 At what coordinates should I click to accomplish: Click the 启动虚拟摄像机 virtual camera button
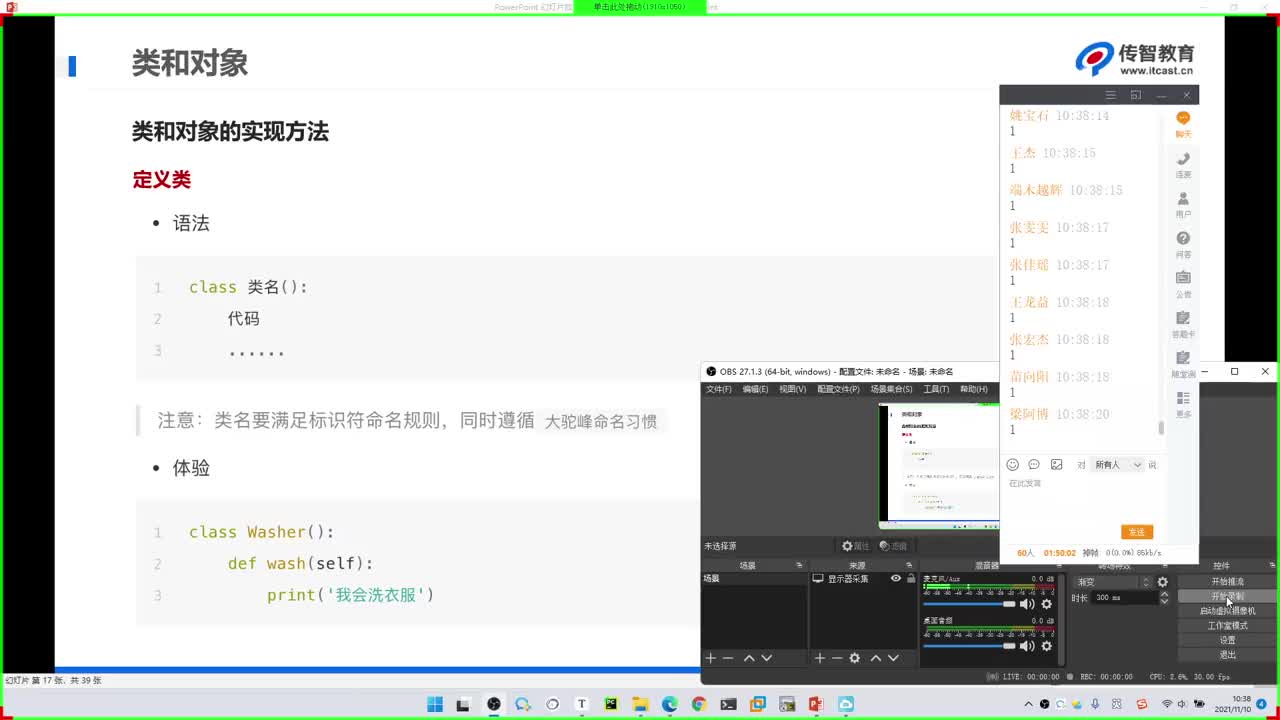point(1227,611)
